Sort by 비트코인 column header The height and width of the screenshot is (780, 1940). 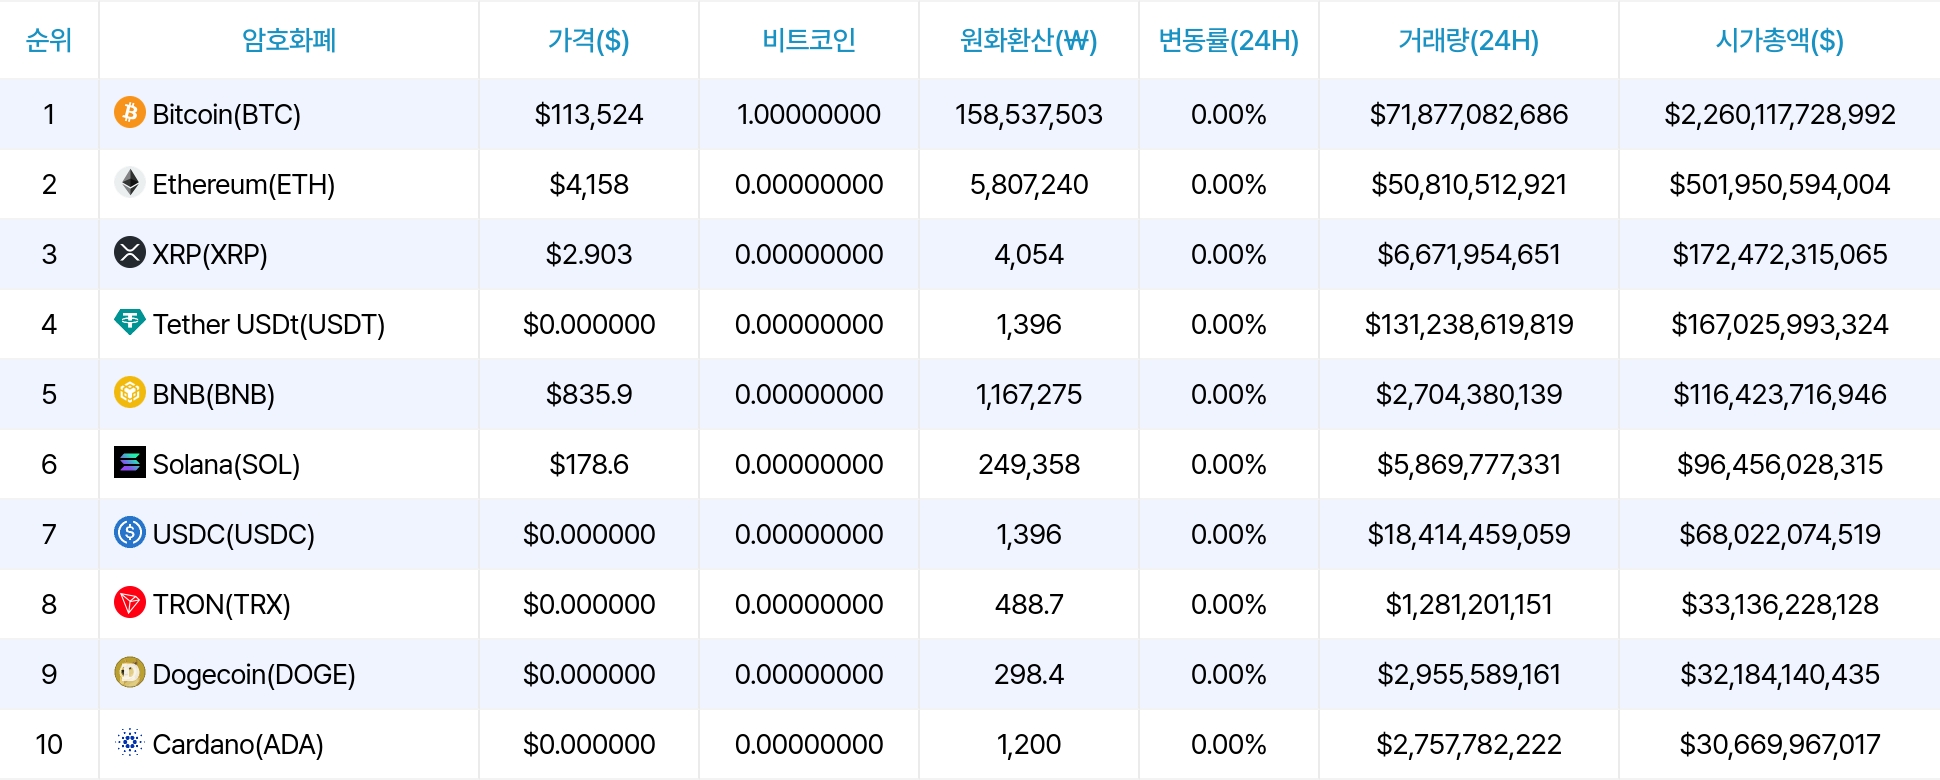pos(809,40)
